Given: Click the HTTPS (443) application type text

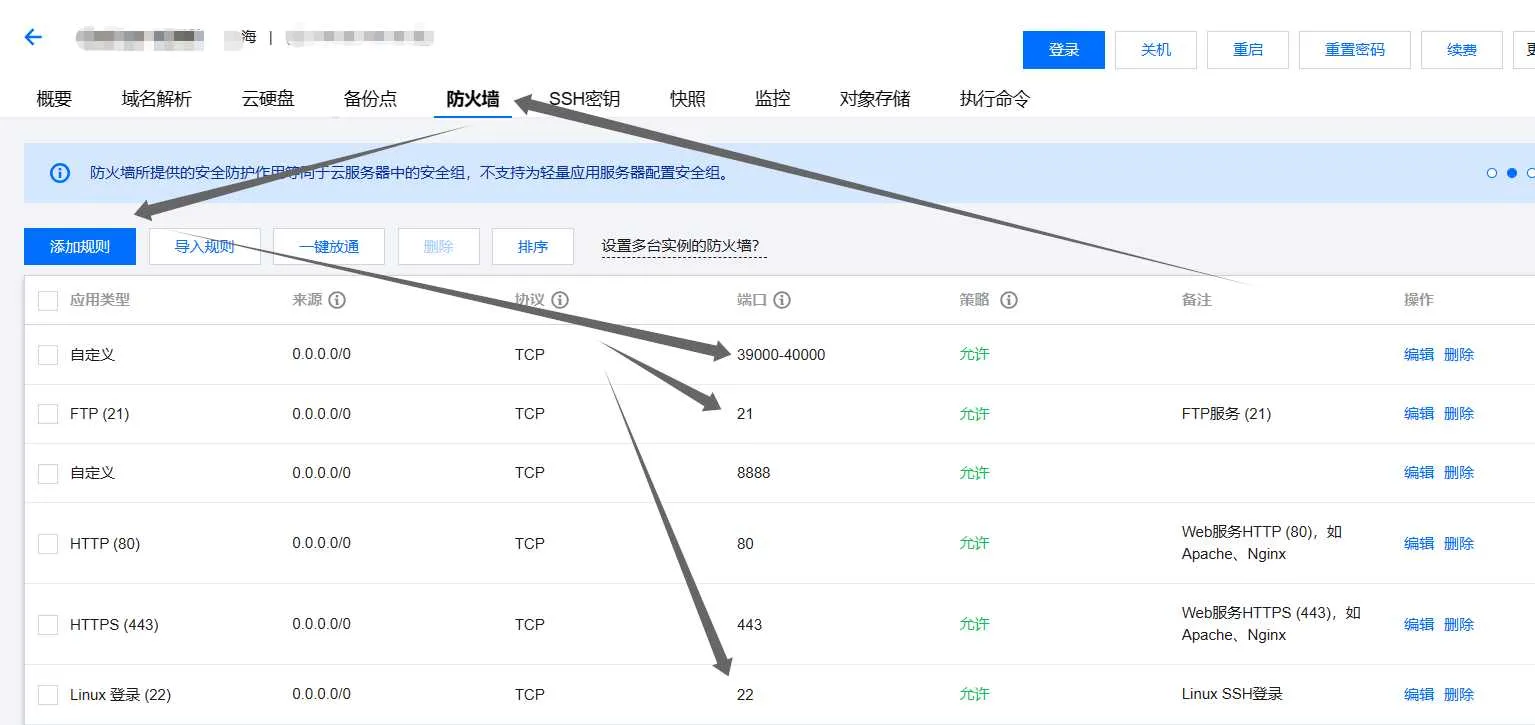Looking at the screenshot, I should tap(114, 625).
